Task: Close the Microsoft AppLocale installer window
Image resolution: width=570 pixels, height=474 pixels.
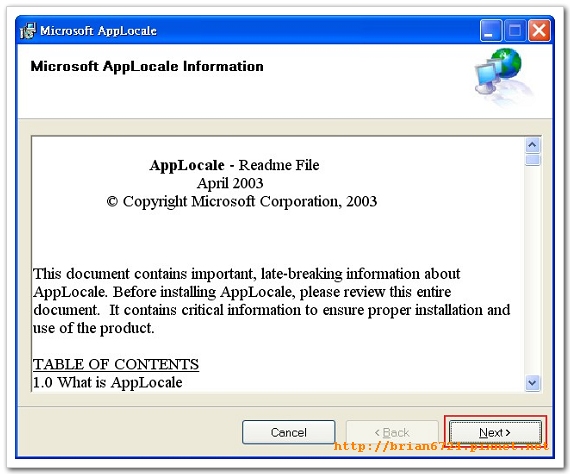Action: pos(539,30)
